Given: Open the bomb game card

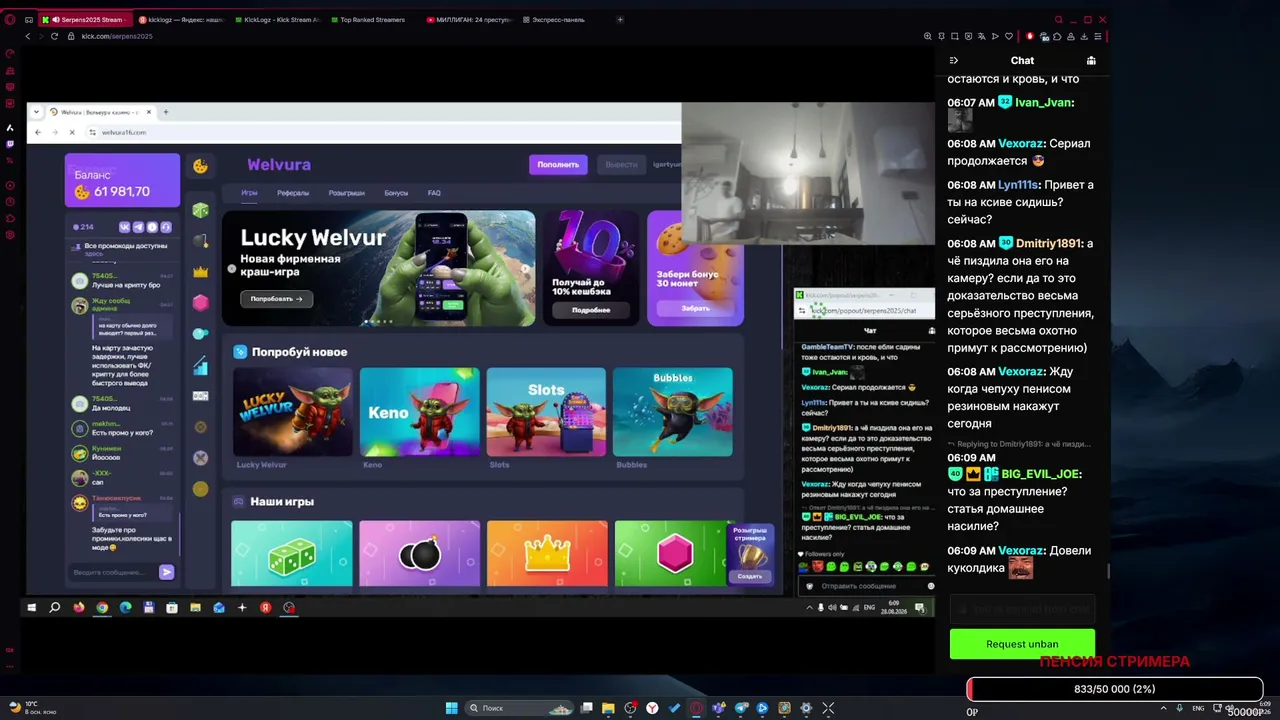Looking at the screenshot, I should (420, 554).
